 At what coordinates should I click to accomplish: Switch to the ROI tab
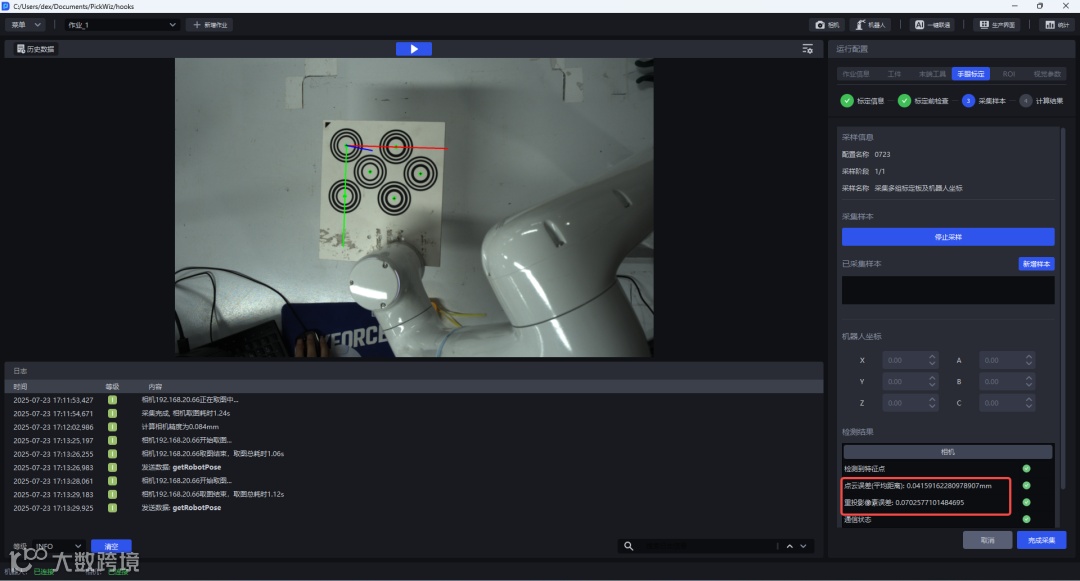pyautogui.click(x=1008, y=74)
